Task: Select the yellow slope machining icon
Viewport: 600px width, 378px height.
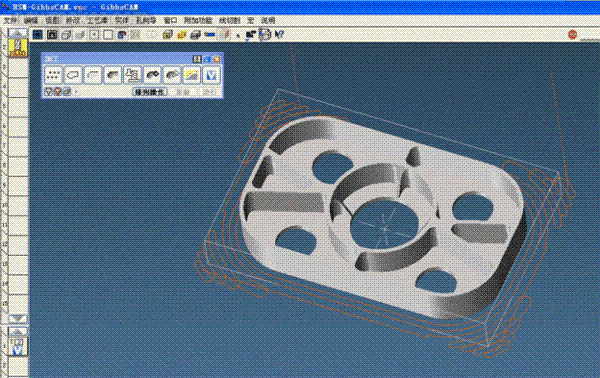Action: pyautogui.click(x=192, y=75)
